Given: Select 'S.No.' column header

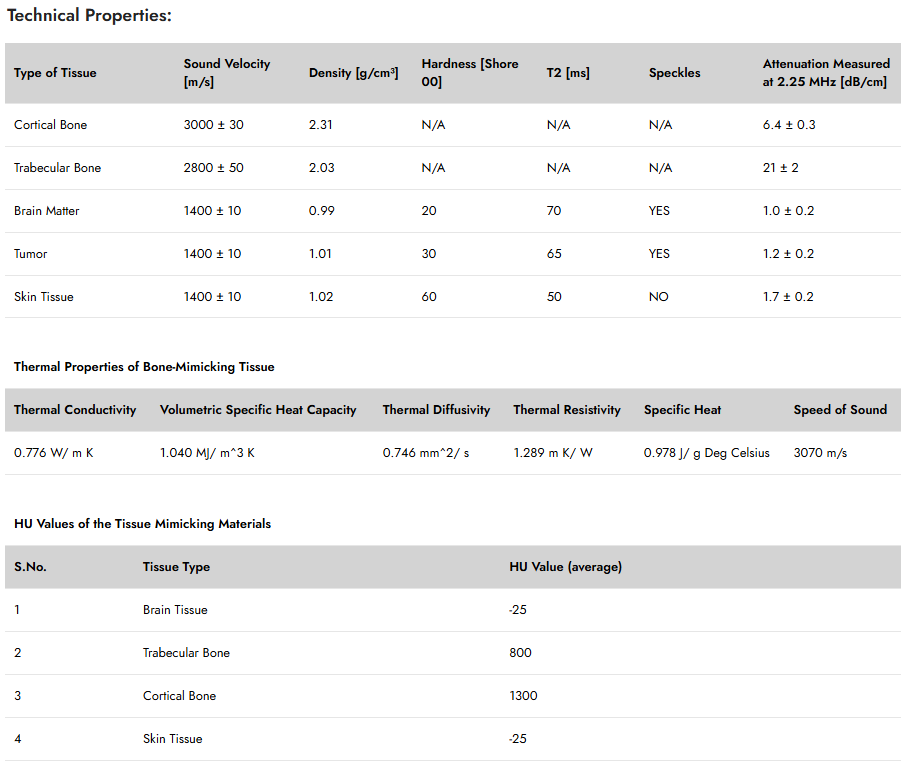Looking at the screenshot, I should coord(30,567).
